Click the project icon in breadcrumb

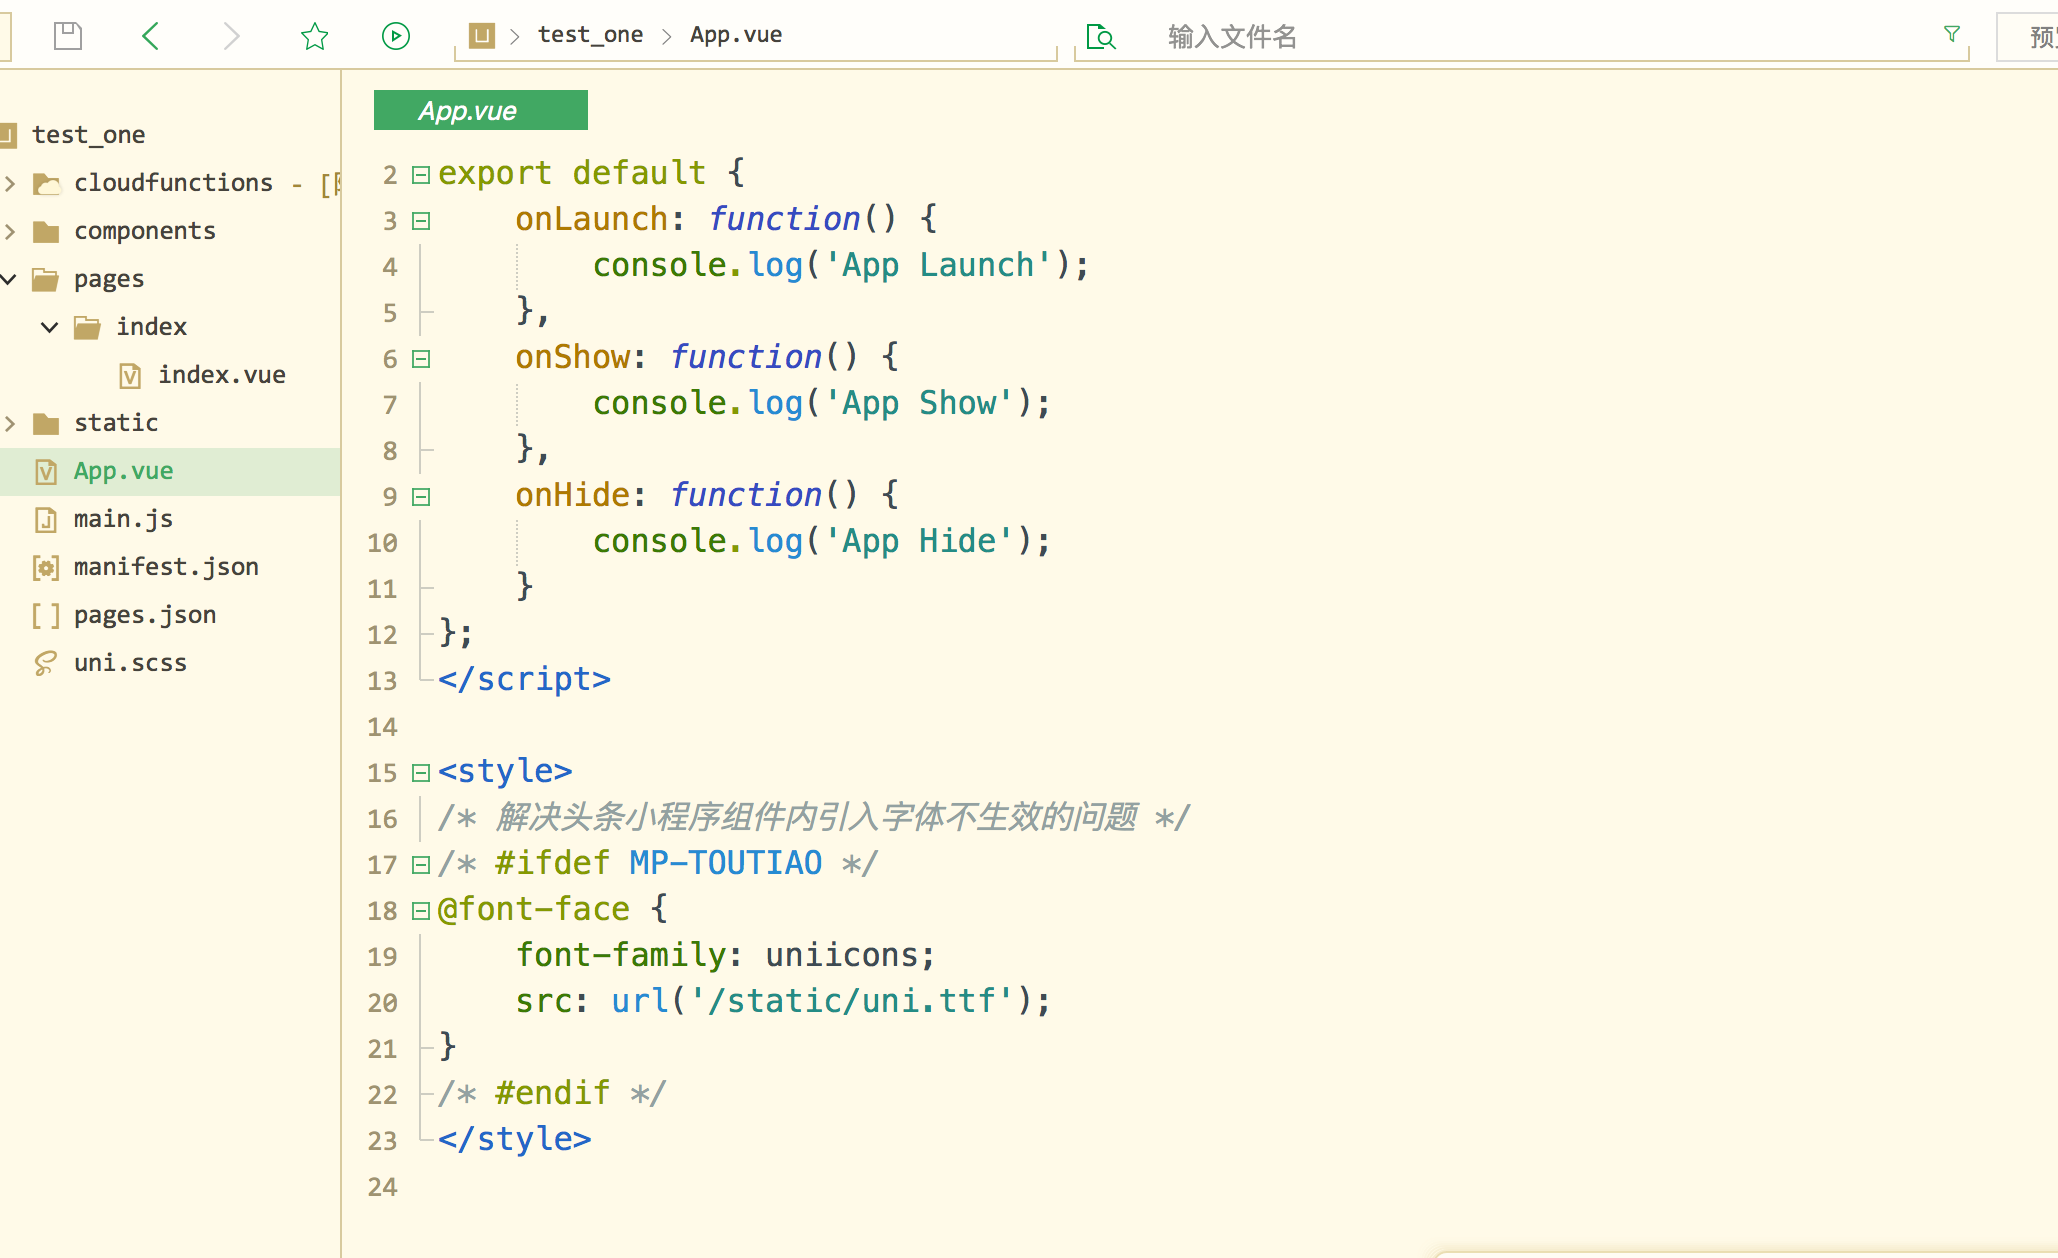[482, 36]
